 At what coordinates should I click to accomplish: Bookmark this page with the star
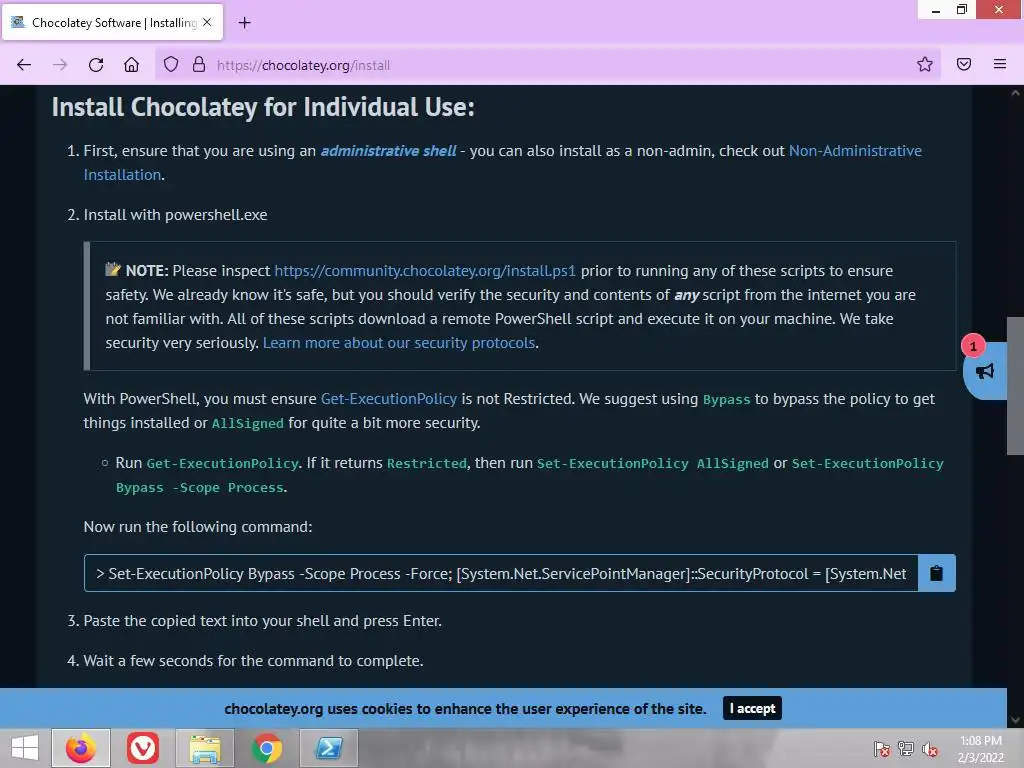pyautogui.click(x=924, y=64)
